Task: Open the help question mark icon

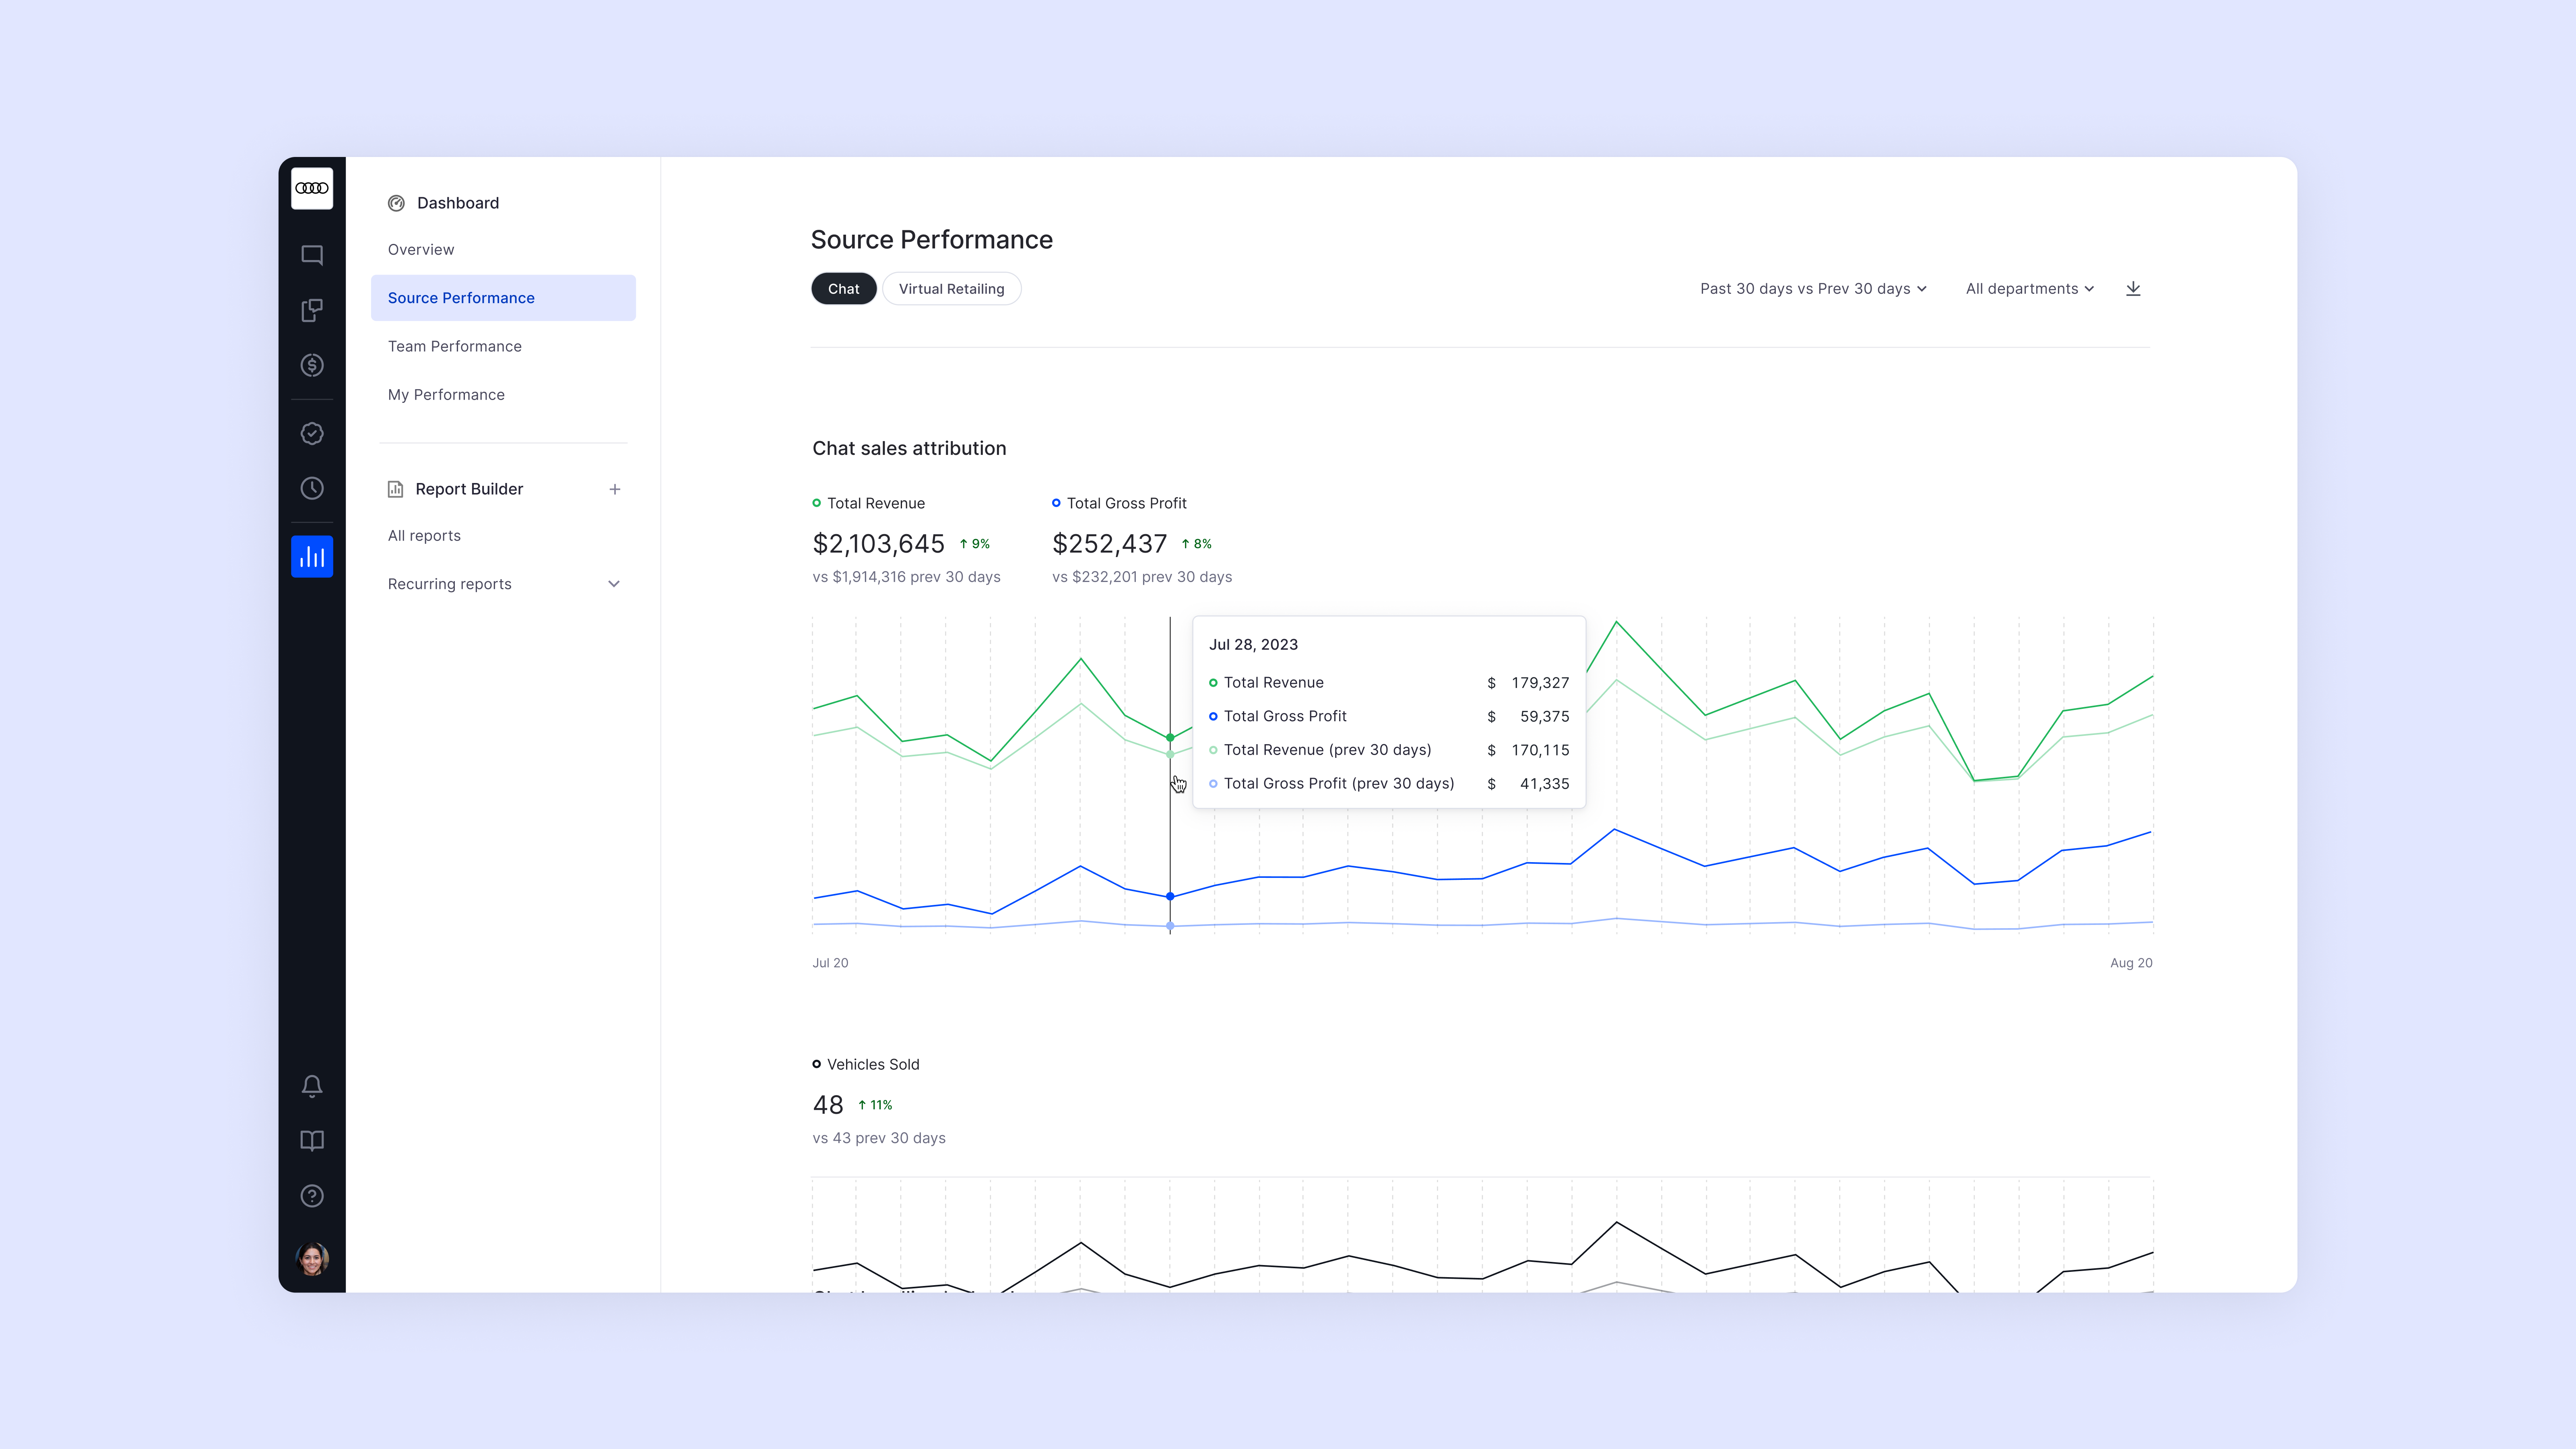Action: pyautogui.click(x=312, y=1196)
